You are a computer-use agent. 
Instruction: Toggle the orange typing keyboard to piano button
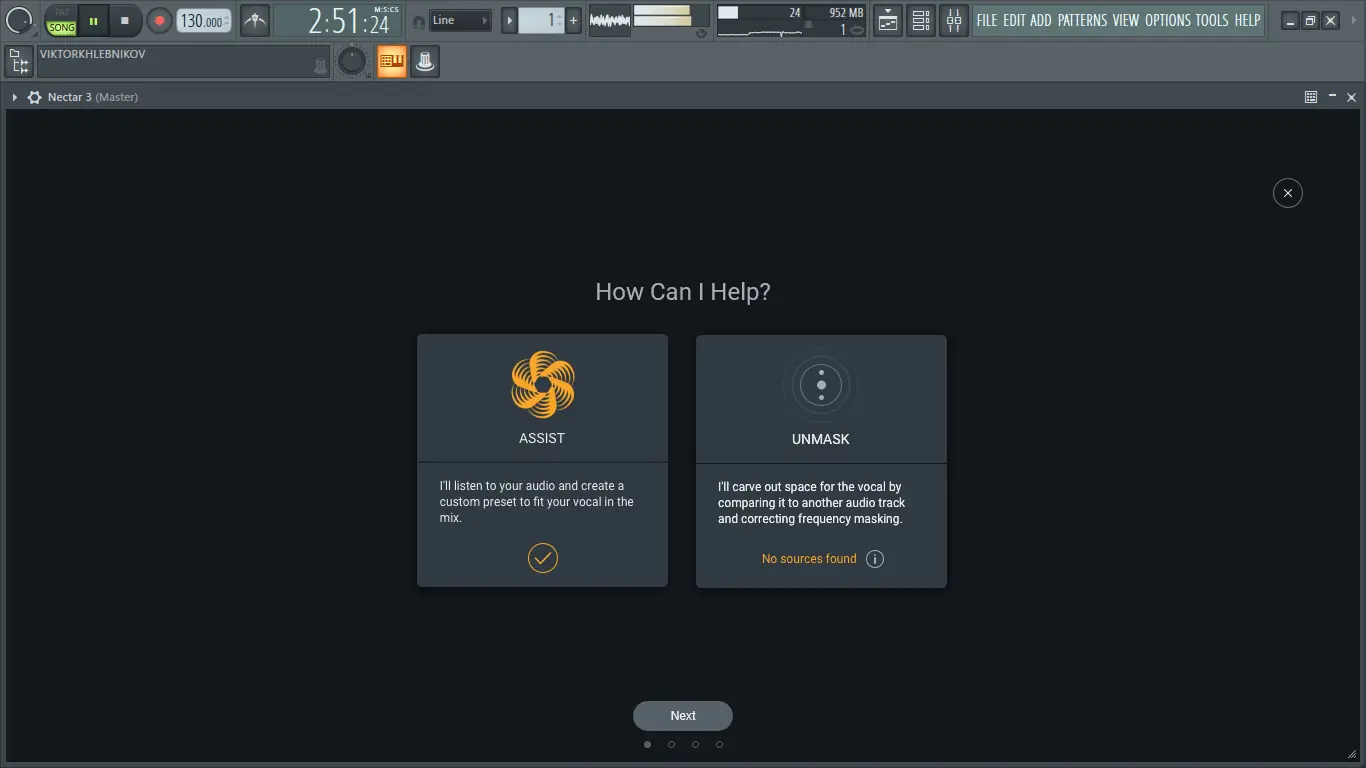tap(392, 62)
